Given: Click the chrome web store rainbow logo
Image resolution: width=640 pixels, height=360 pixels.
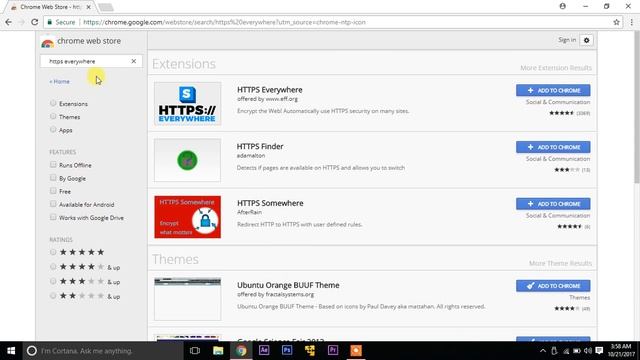Looking at the screenshot, I should click(x=47, y=42).
